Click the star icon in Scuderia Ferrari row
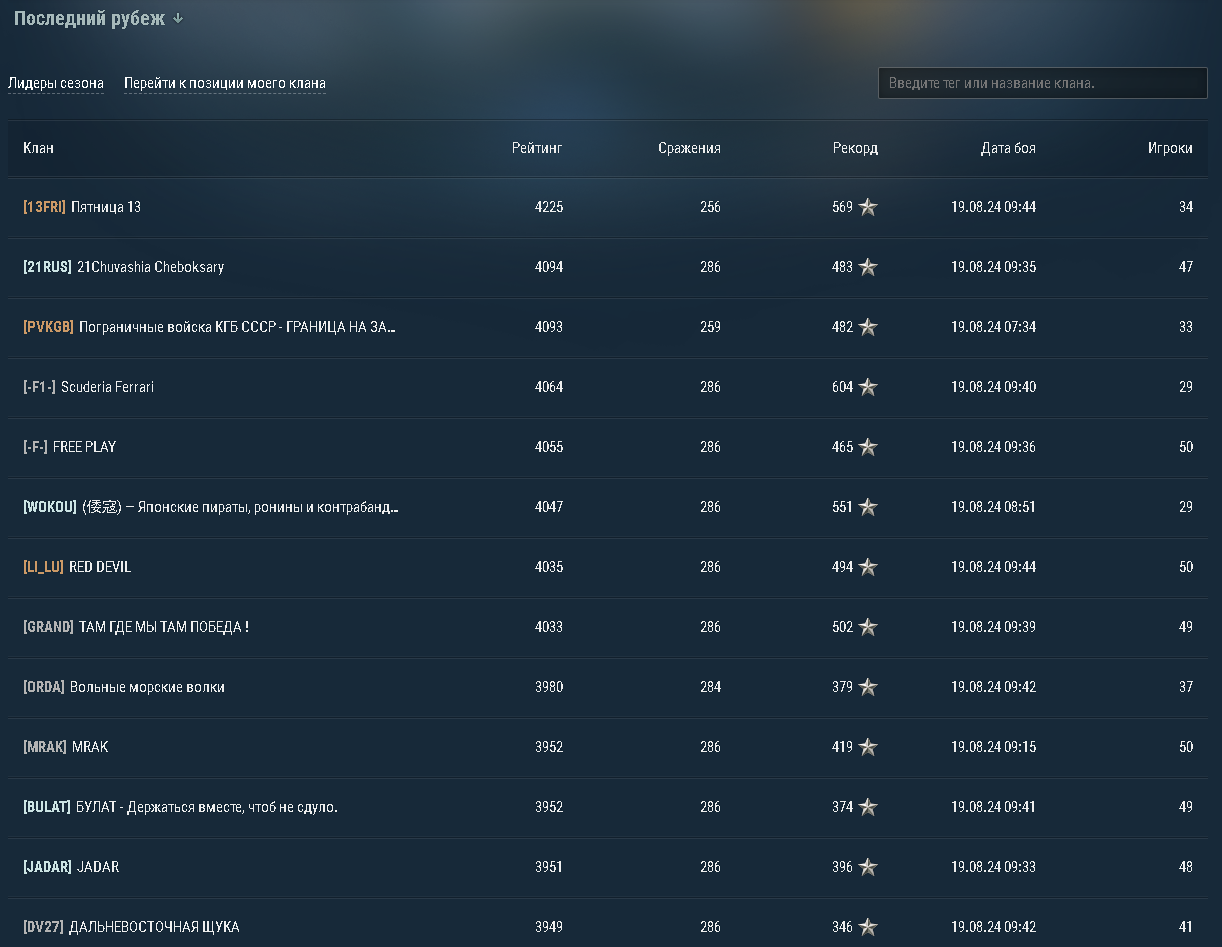Viewport: 1222px width, 947px height. coord(867,387)
